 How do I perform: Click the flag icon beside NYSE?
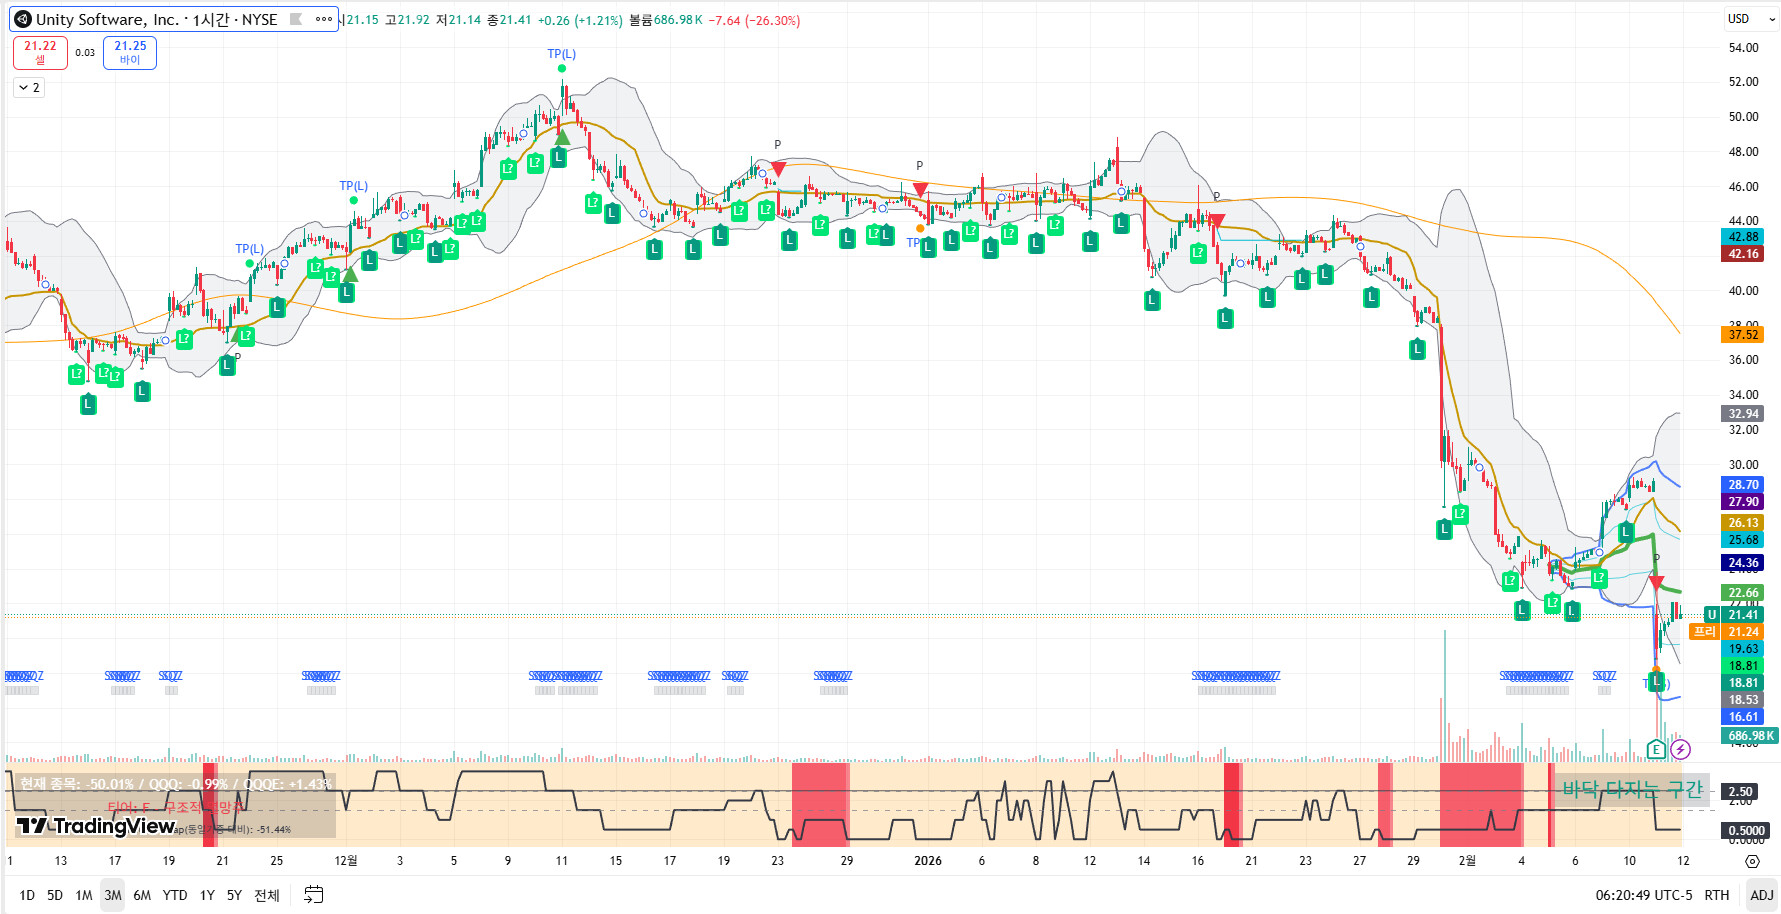coord(296,19)
